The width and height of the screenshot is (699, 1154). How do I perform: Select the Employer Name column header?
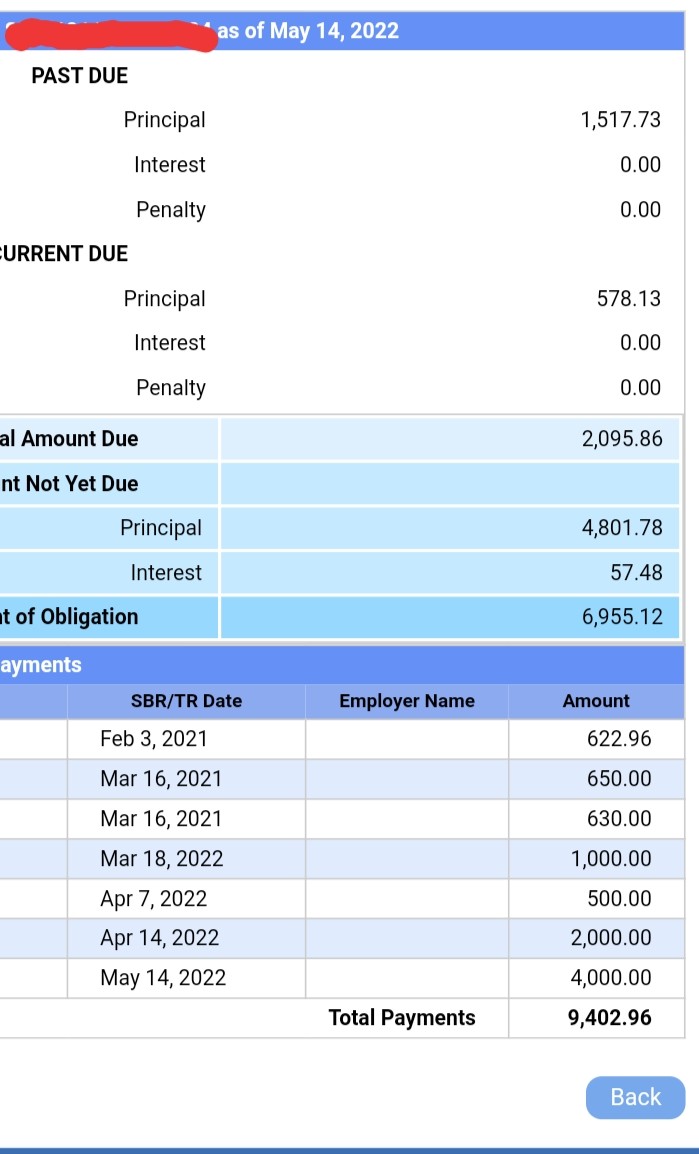pos(407,701)
